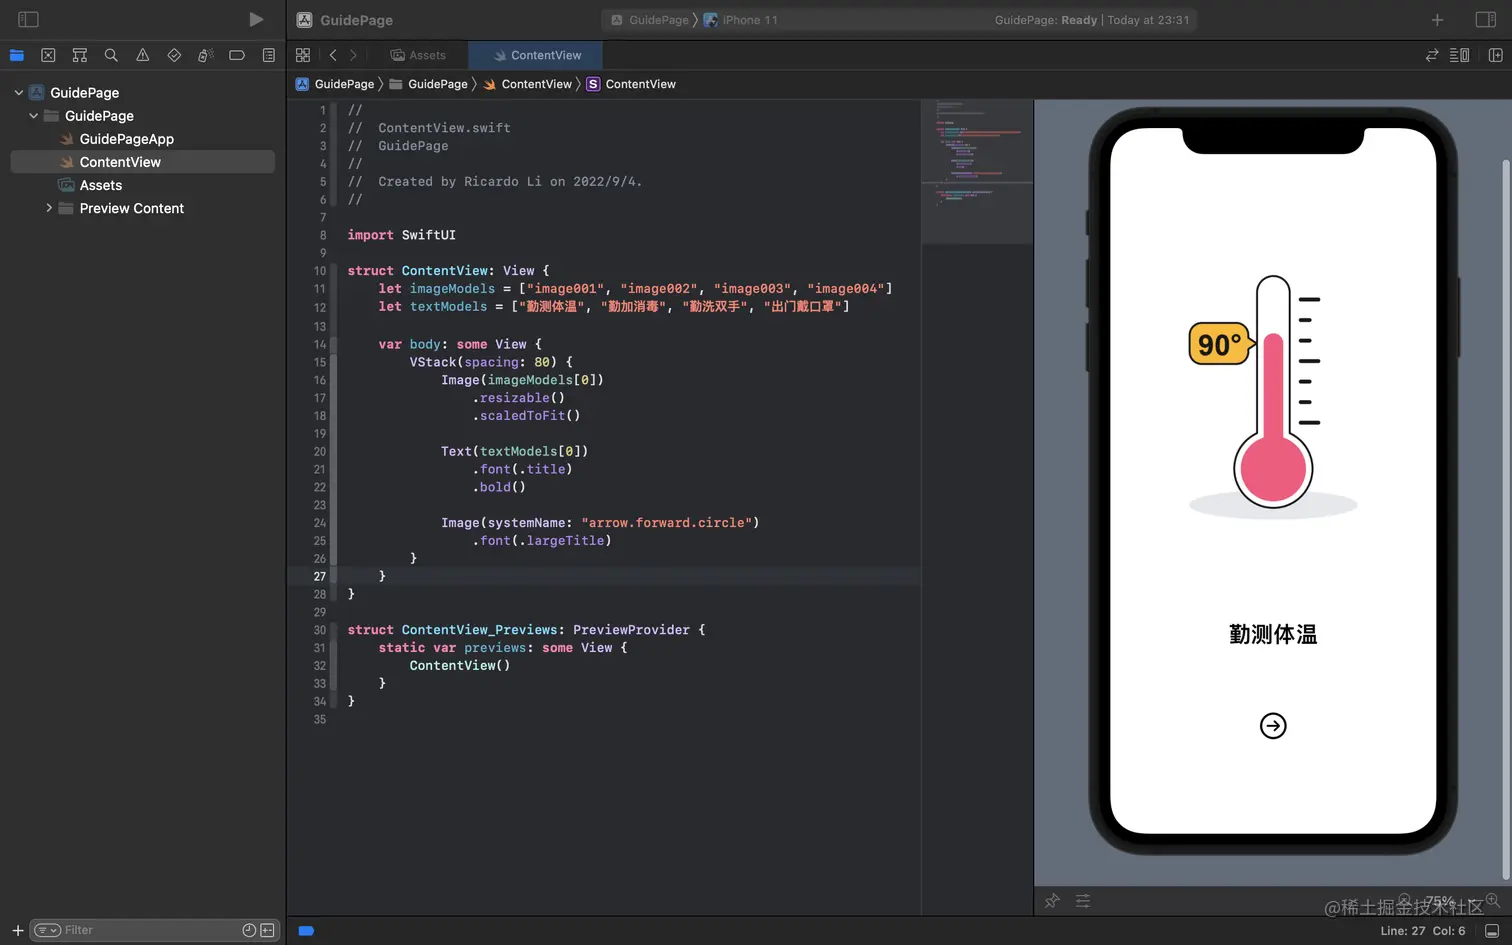Open the Issue navigator warning icon
The height and width of the screenshot is (945, 1512).
(x=143, y=55)
